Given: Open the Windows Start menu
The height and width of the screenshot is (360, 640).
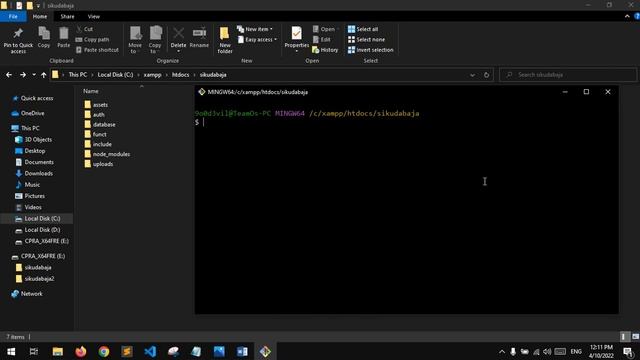Looking at the screenshot, I should pyautogui.click(x=11, y=351).
